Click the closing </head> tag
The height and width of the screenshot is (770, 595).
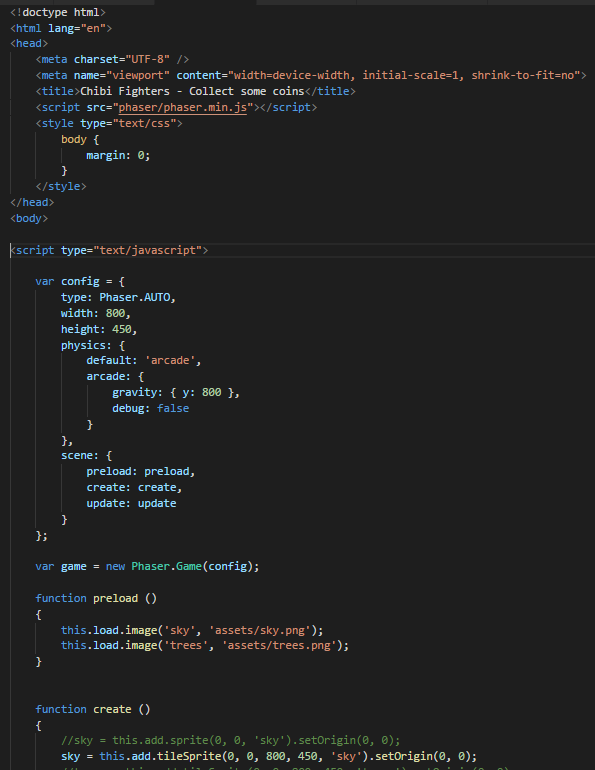[x=32, y=202]
